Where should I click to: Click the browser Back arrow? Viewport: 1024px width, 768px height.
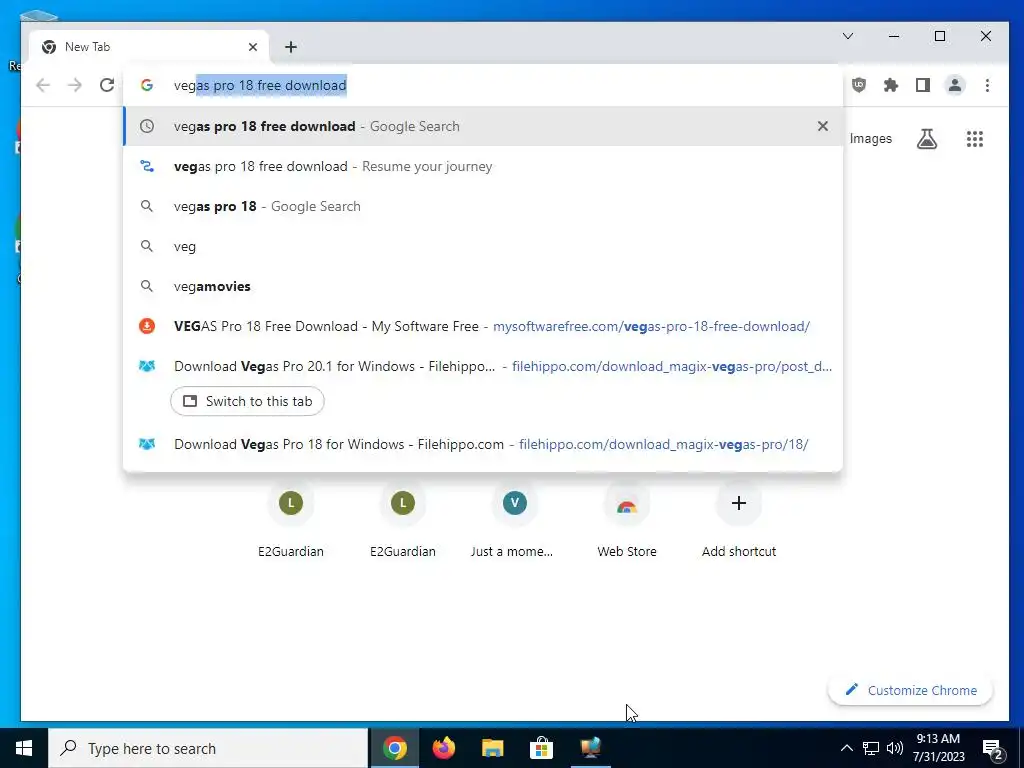pos(43,85)
